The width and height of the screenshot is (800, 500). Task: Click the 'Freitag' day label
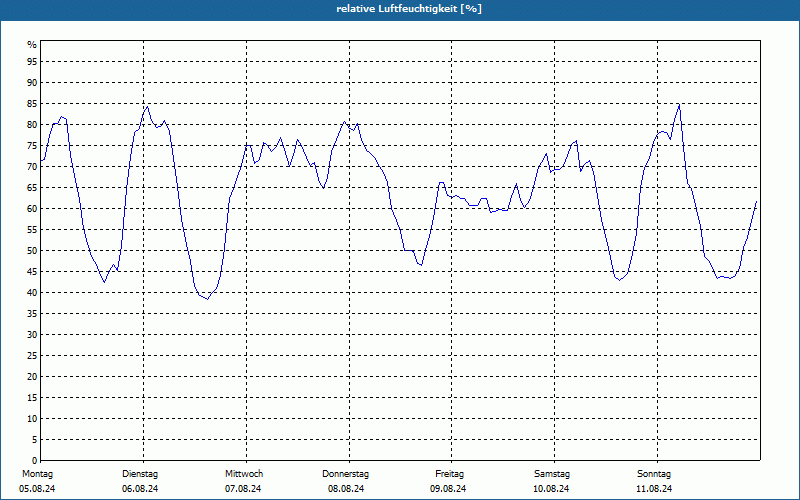(x=449, y=474)
